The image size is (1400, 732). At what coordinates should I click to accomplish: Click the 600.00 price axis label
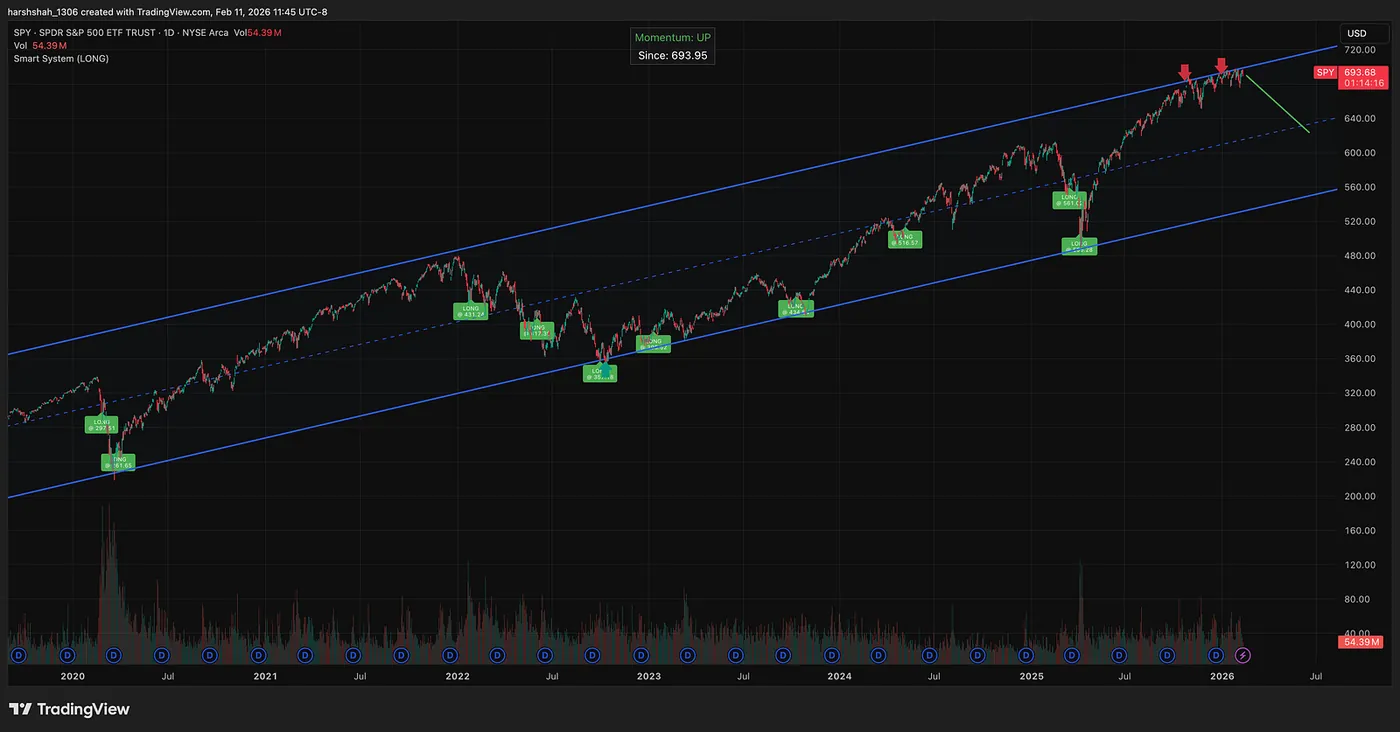1360,153
